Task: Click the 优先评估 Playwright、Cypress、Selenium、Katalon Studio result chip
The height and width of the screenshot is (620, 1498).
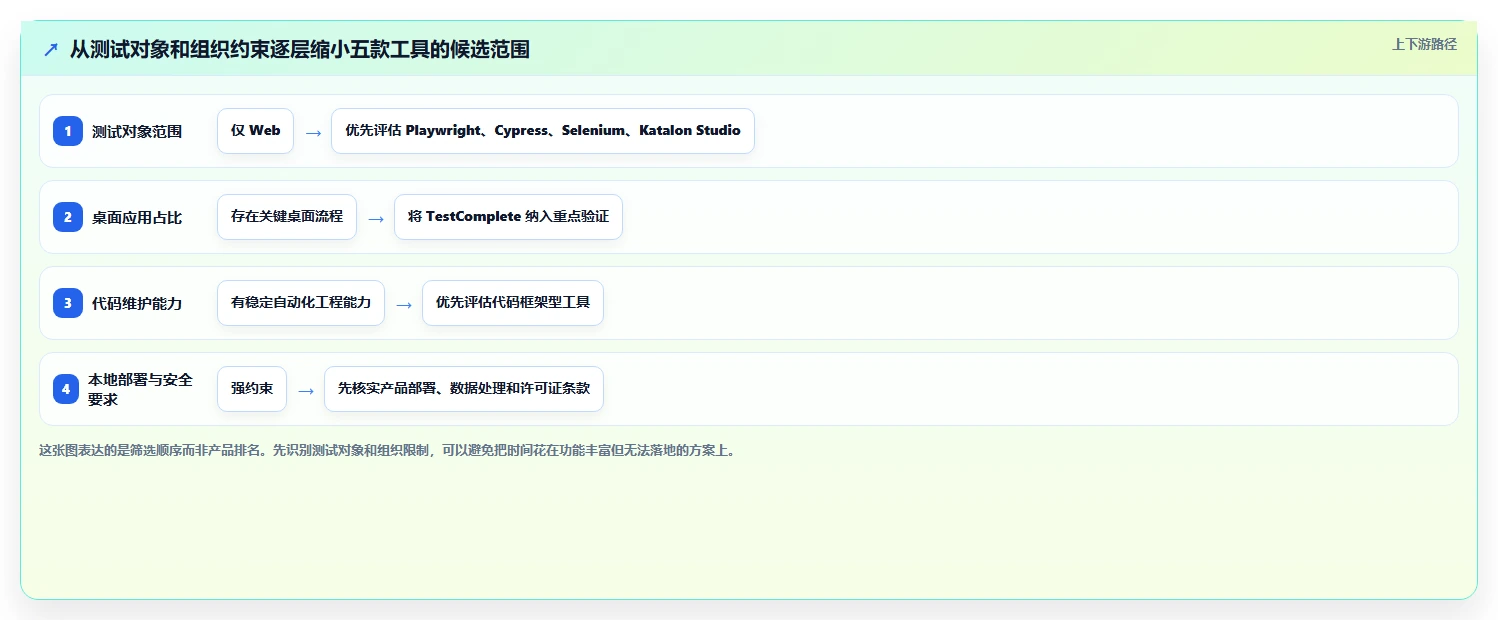Action: click(x=543, y=131)
